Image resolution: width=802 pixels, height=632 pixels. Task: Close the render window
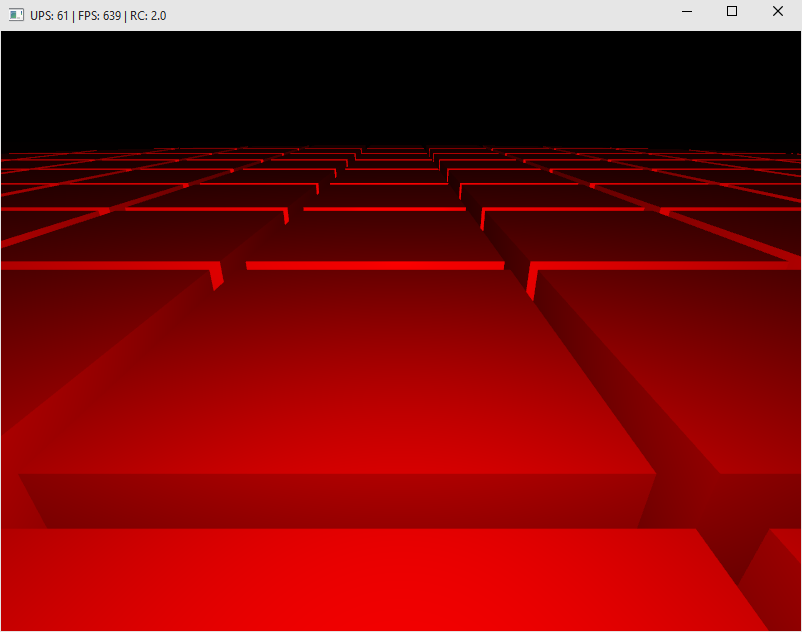pyautogui.click(x=777, y=11)
